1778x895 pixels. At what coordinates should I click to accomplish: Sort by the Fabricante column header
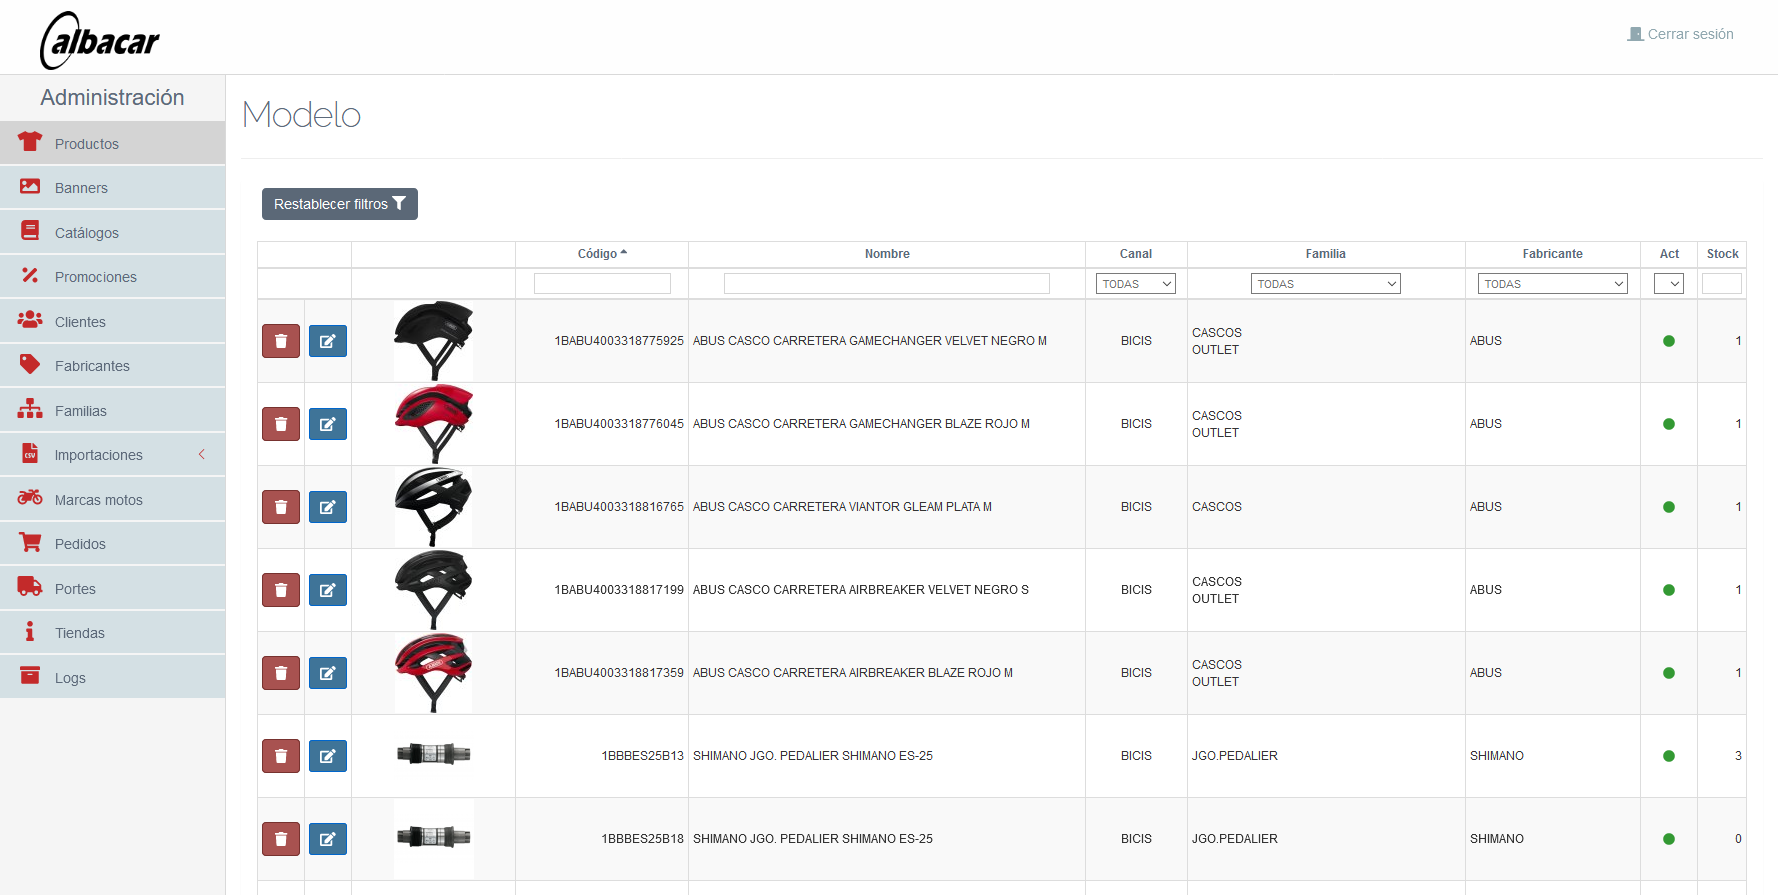coord(1553,254)
